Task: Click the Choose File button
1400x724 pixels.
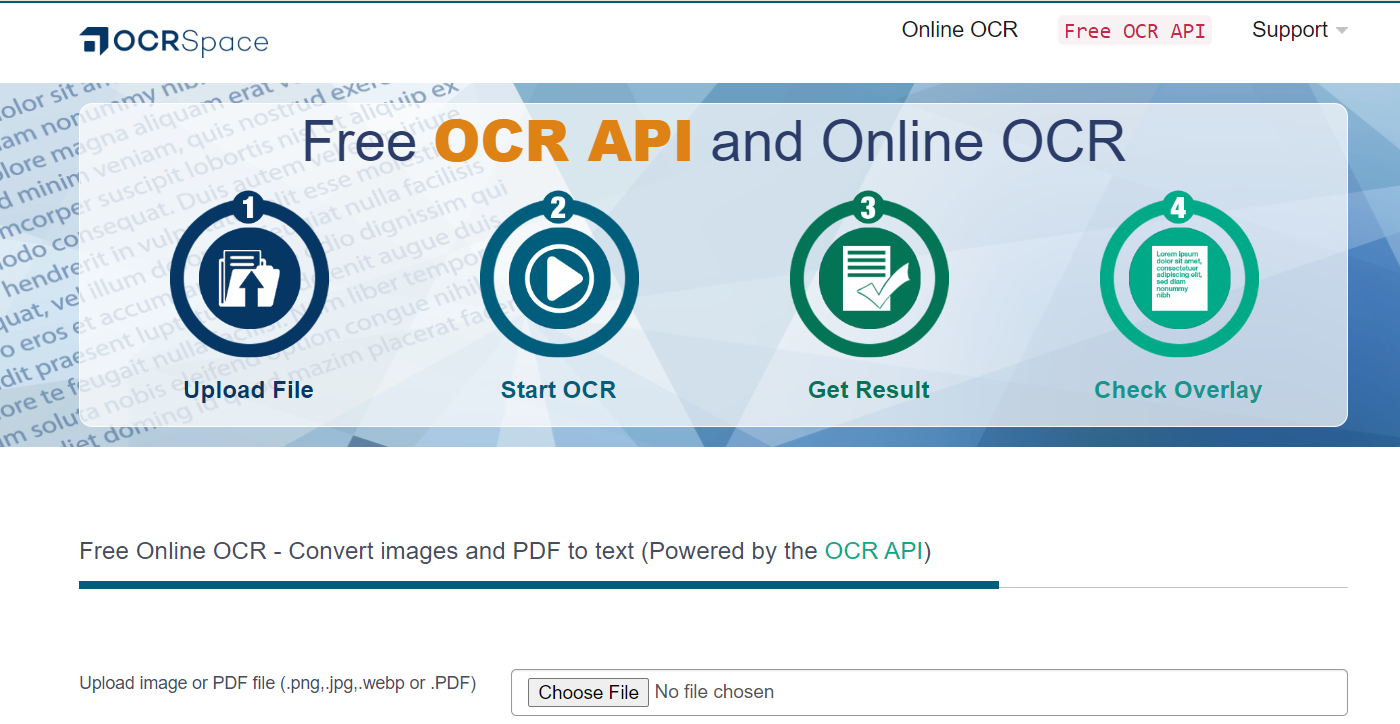Action: point(589,692)
